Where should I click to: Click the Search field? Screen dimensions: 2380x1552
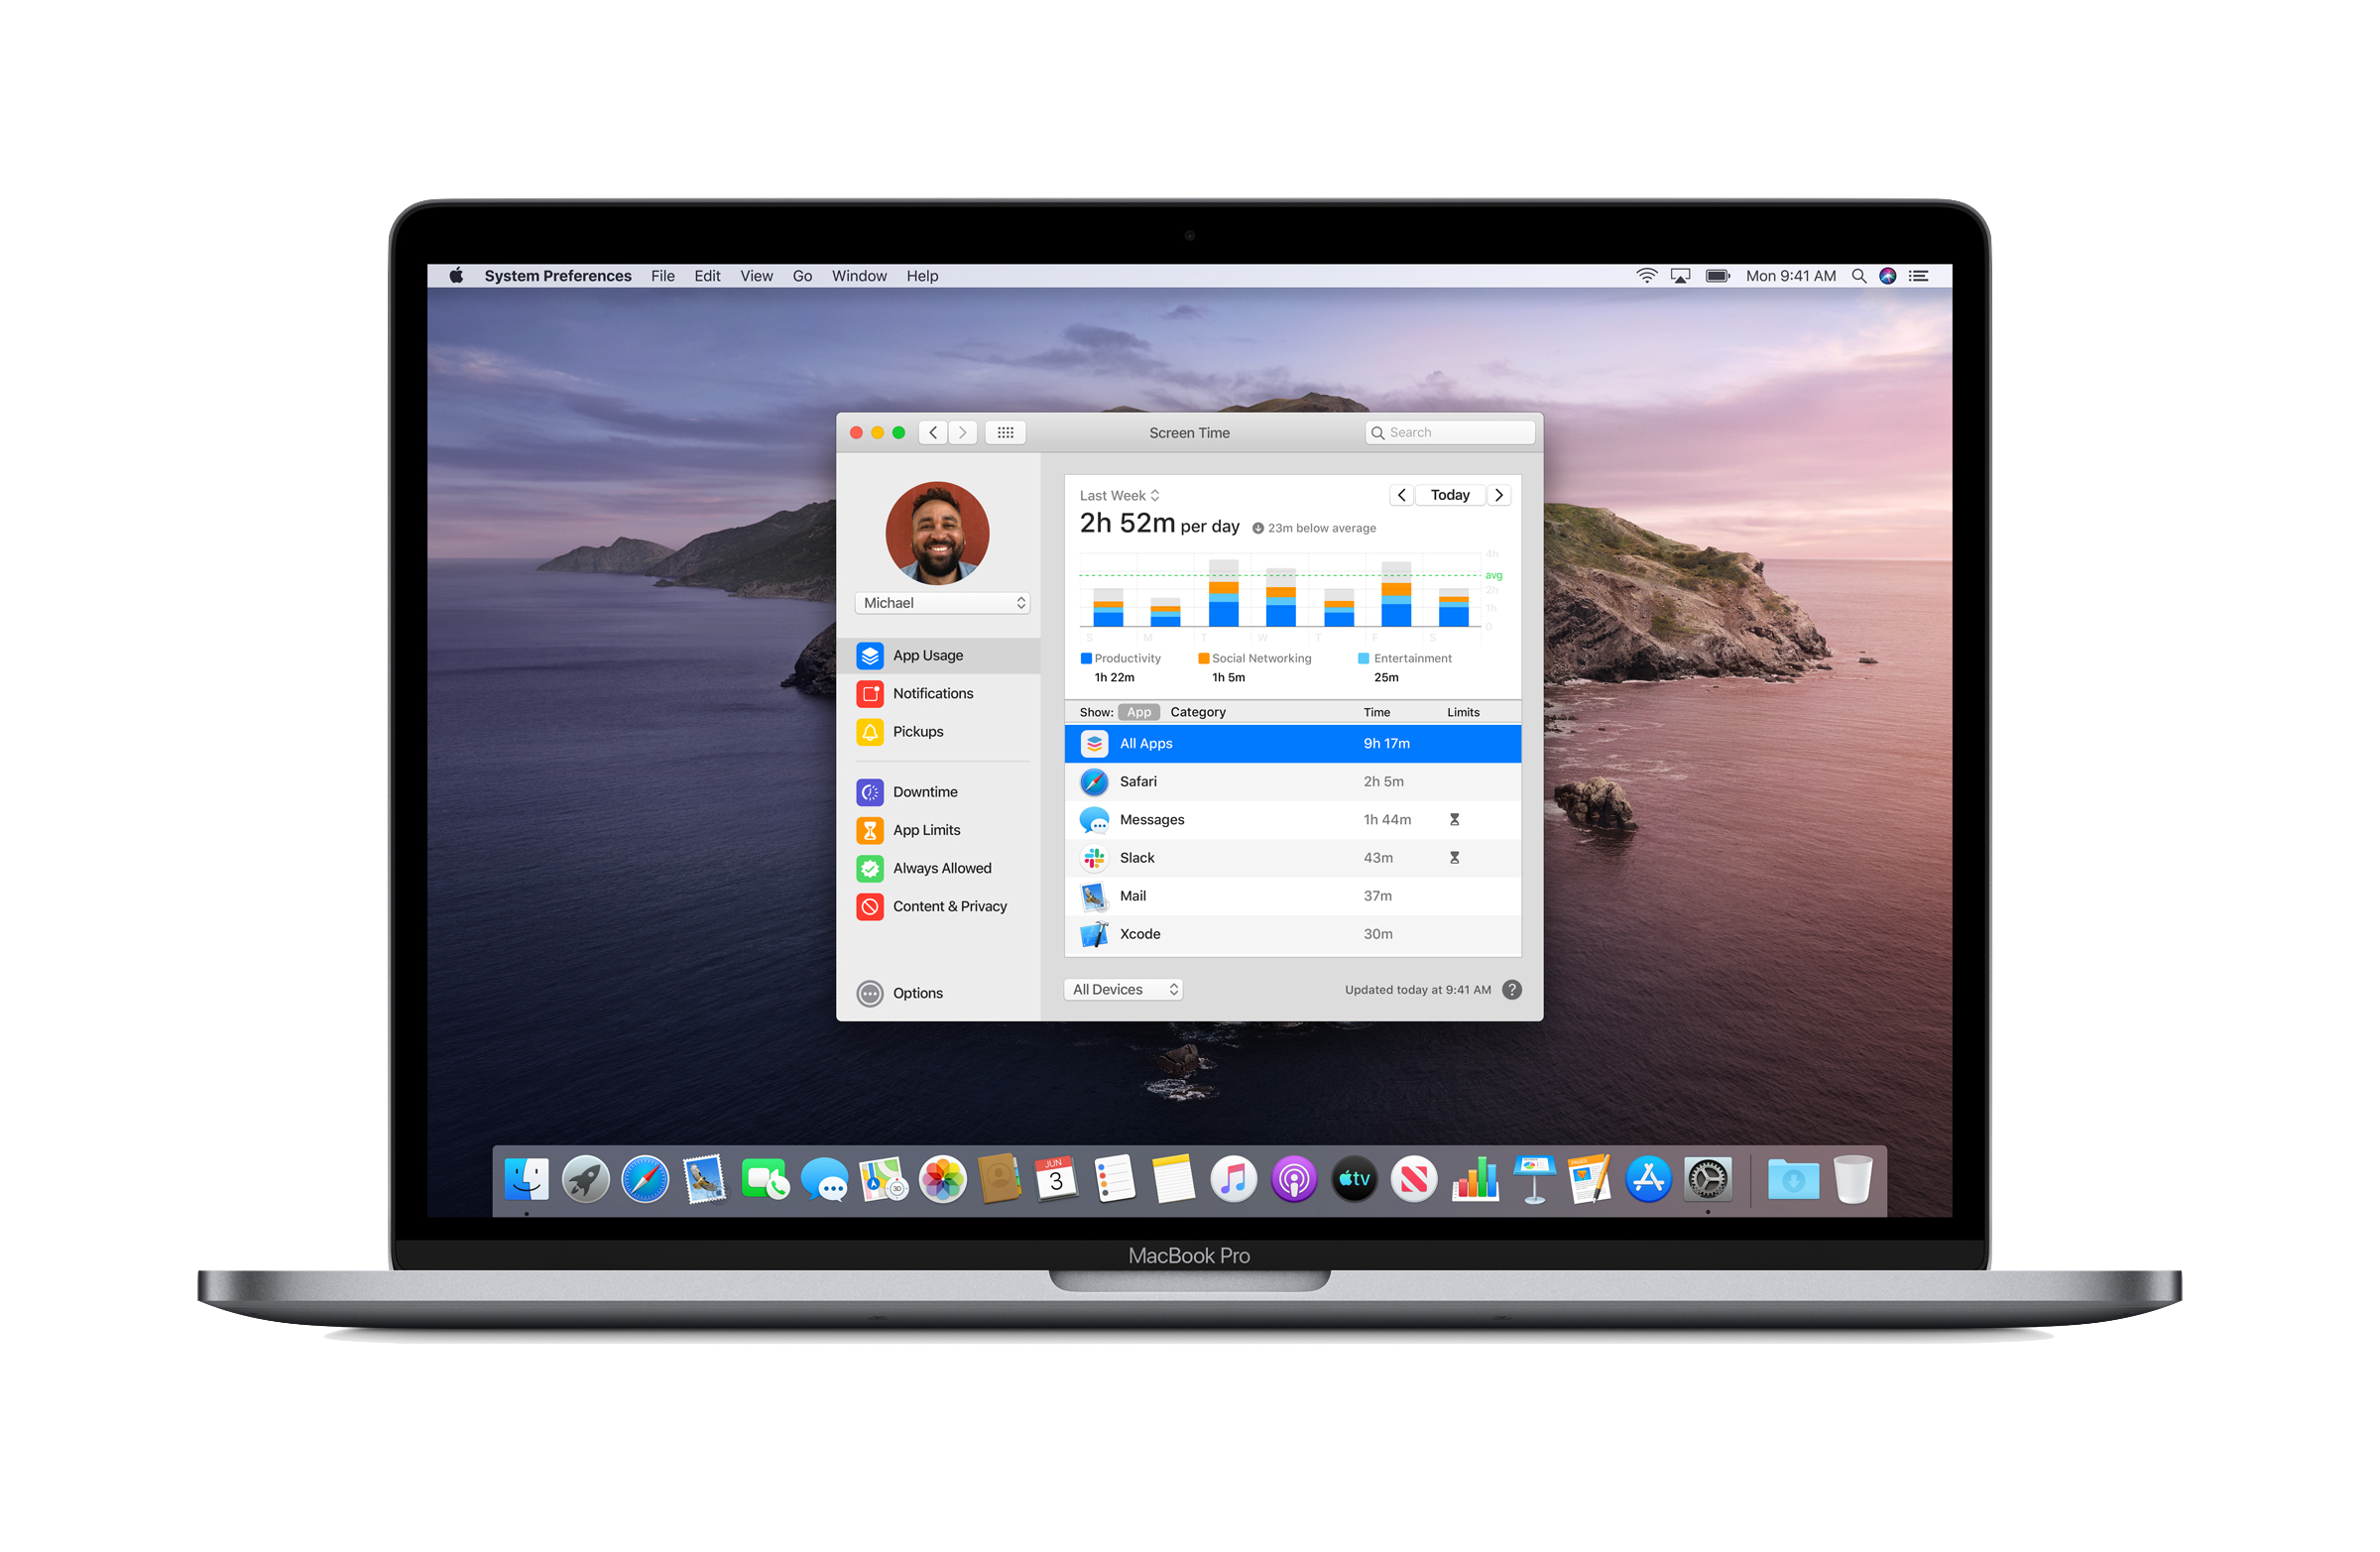(x=1449, y=433)
